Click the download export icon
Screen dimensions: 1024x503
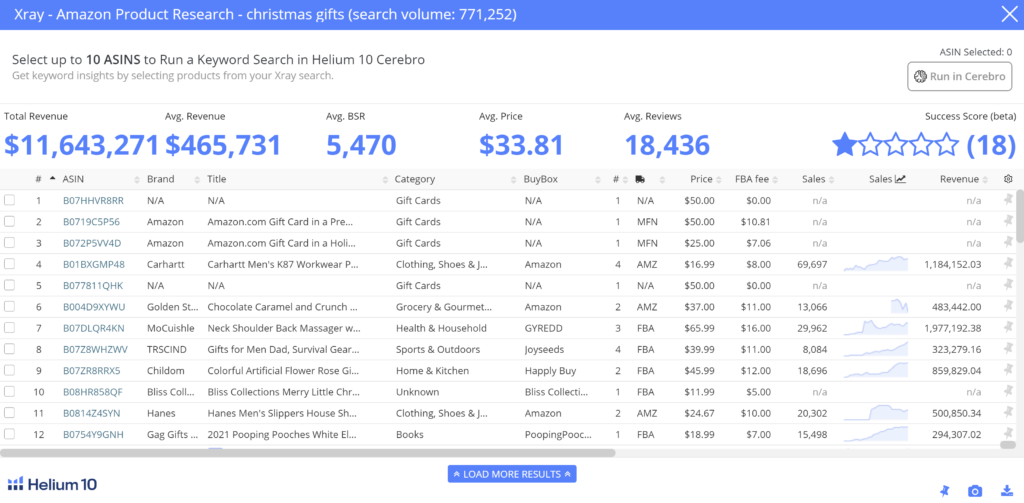1006,491
